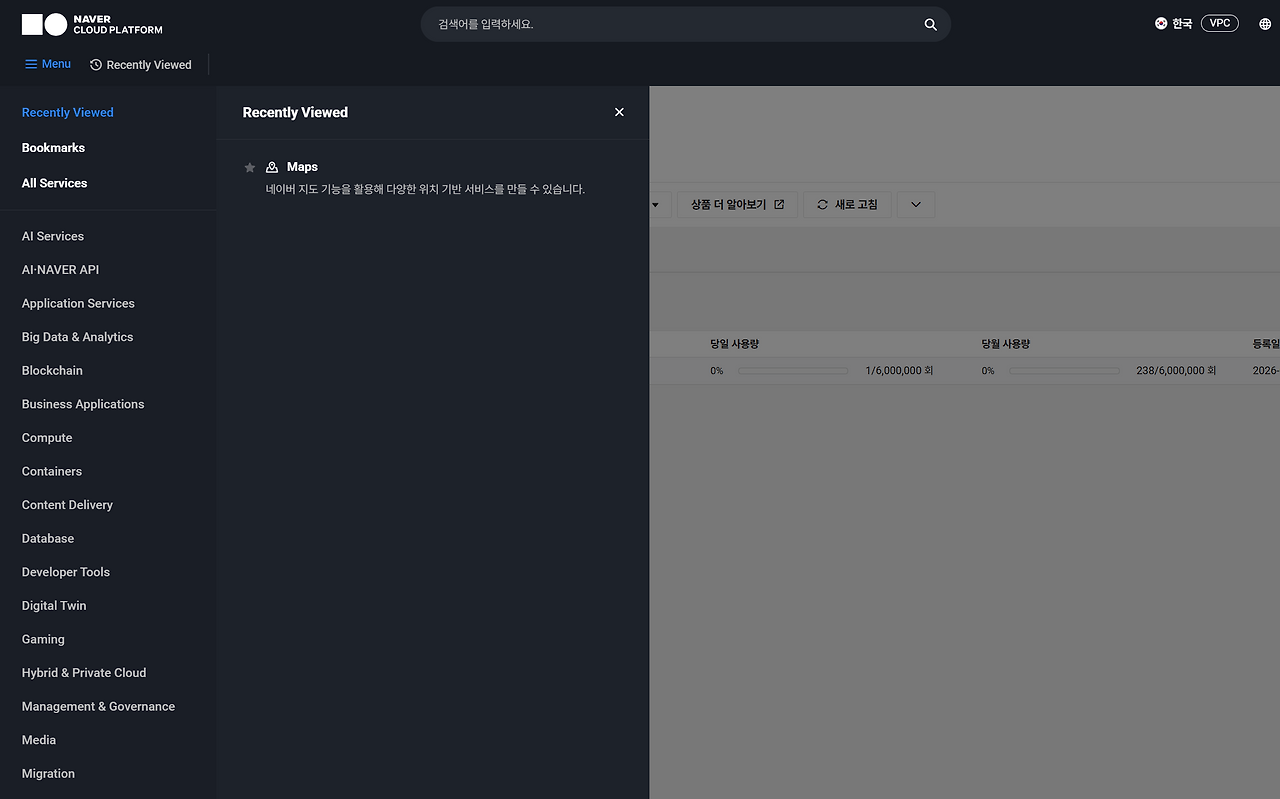Select Recently Viewed in the sidebar
Image resolution: width=1280 pixels, height=799 pixels.
[x=68, y=112]
